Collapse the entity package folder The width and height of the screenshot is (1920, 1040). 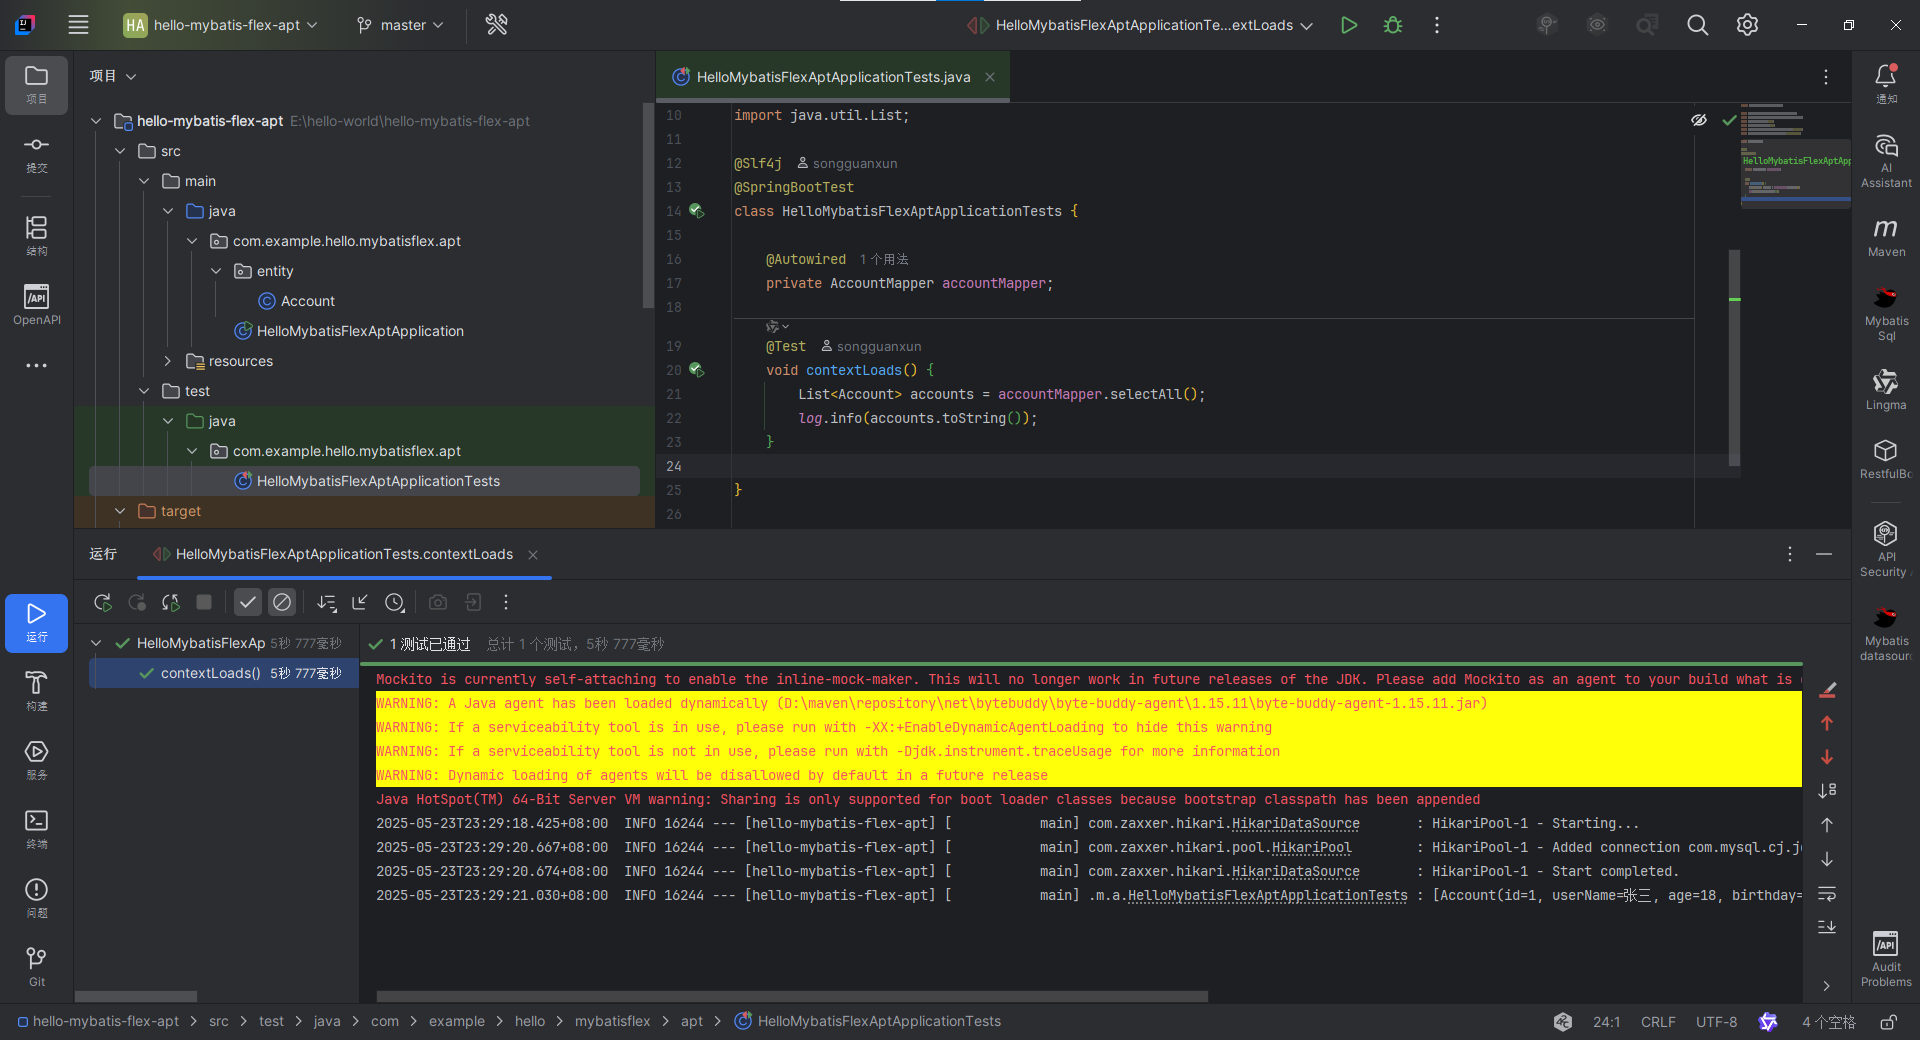click(215, 270)
